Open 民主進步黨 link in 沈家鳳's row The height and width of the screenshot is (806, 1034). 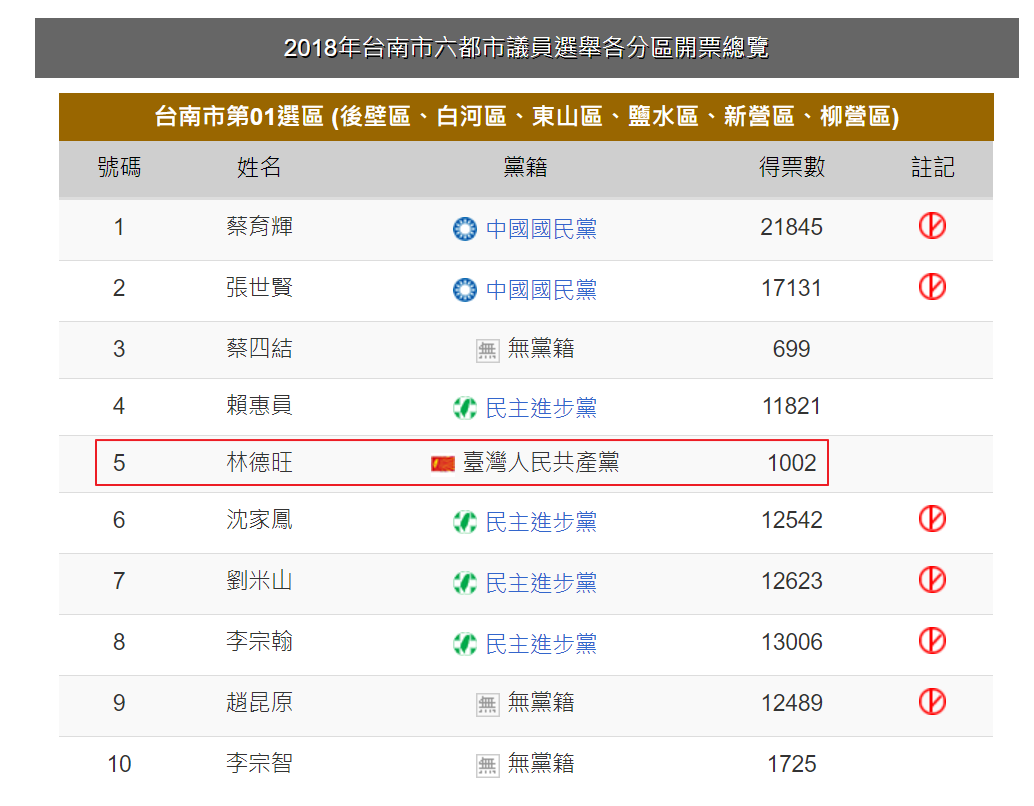coord(541,522)
